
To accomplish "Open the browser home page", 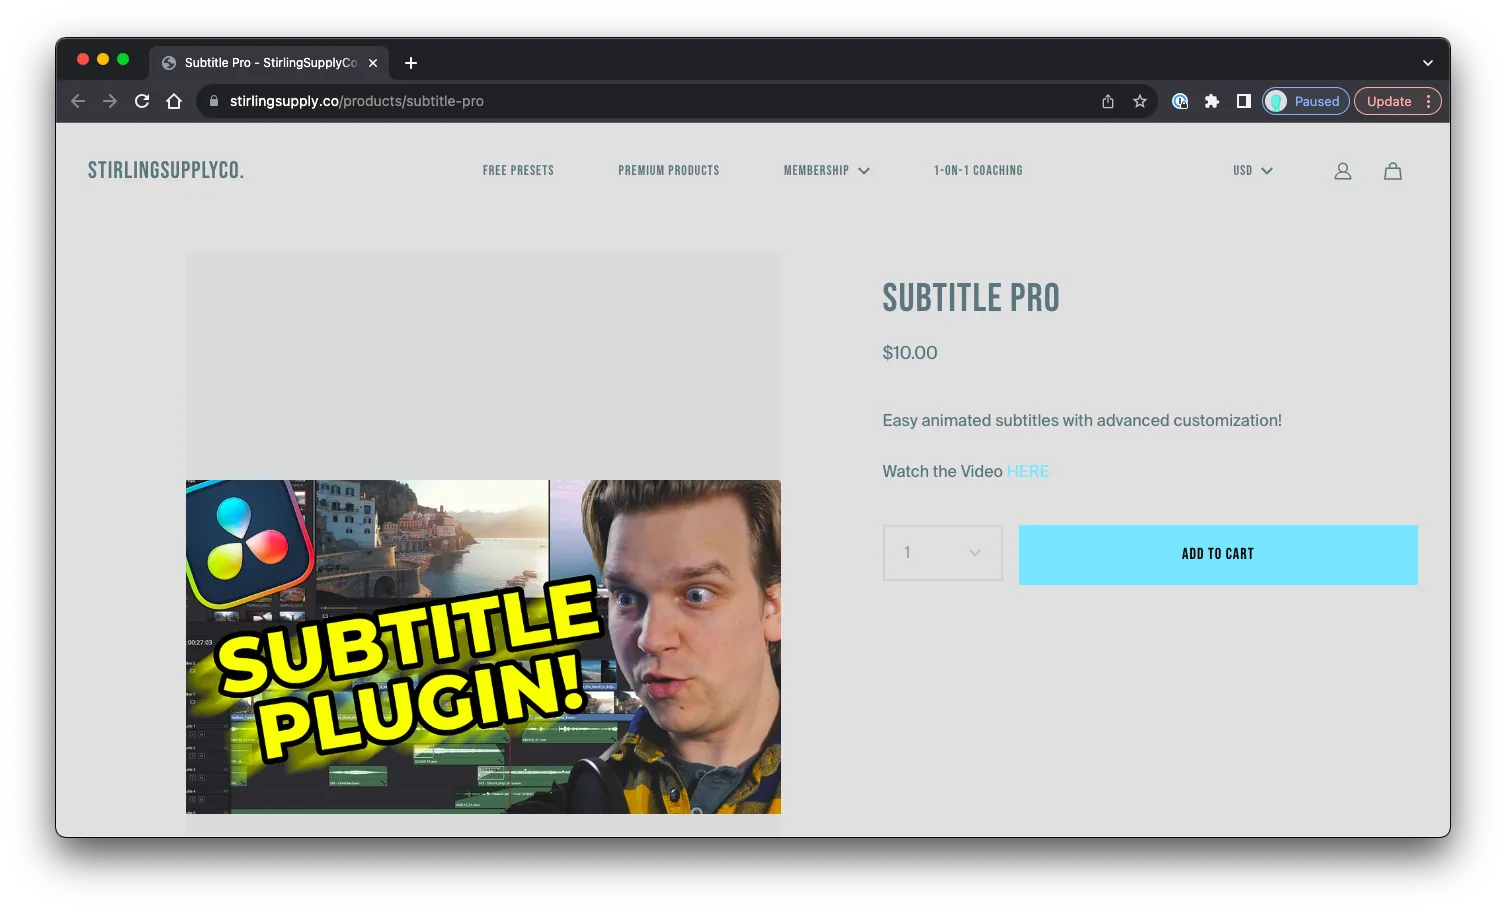I will [x=174, y=101].
